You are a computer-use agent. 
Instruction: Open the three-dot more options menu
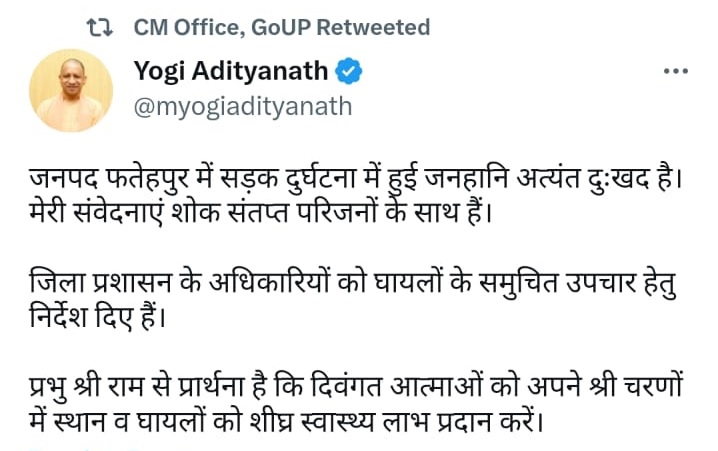675,73
